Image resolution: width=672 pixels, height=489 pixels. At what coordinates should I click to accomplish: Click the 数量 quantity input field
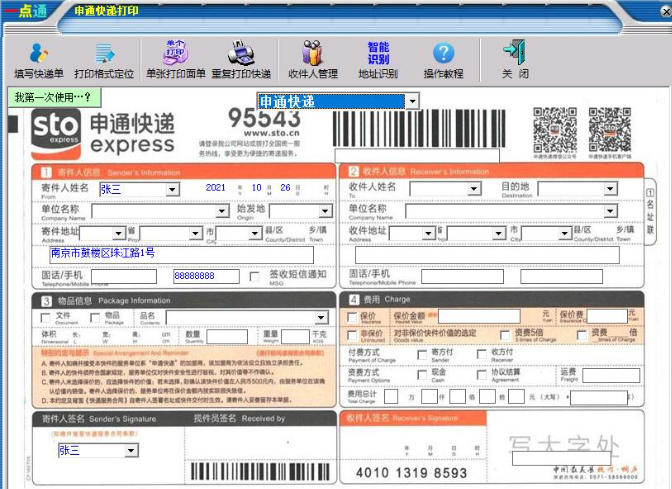click(227, 336)
